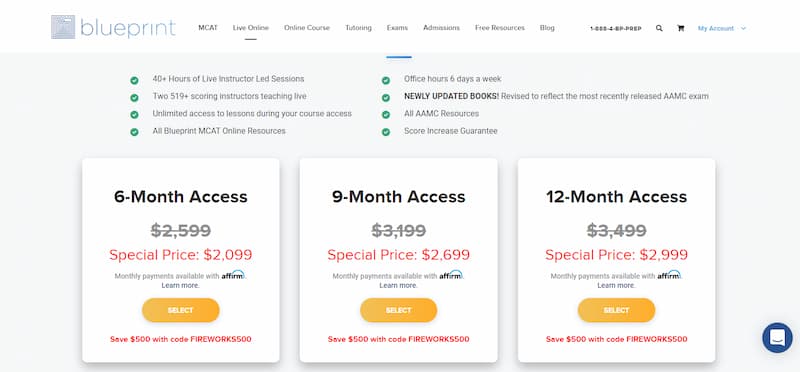Click the Affirm logo in 6-Month card

(233, 275)
